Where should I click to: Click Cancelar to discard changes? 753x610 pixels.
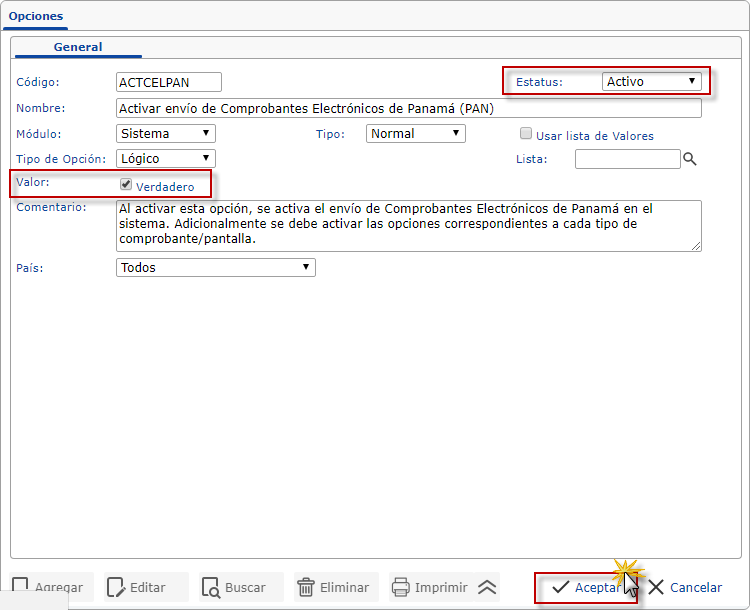[685, 587]
